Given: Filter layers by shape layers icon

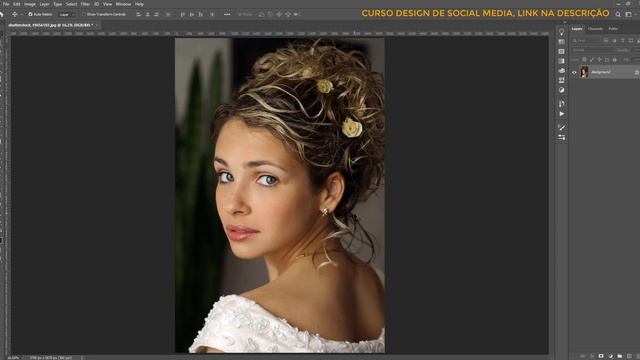Looking at the screenshot, I should [631, 40].
